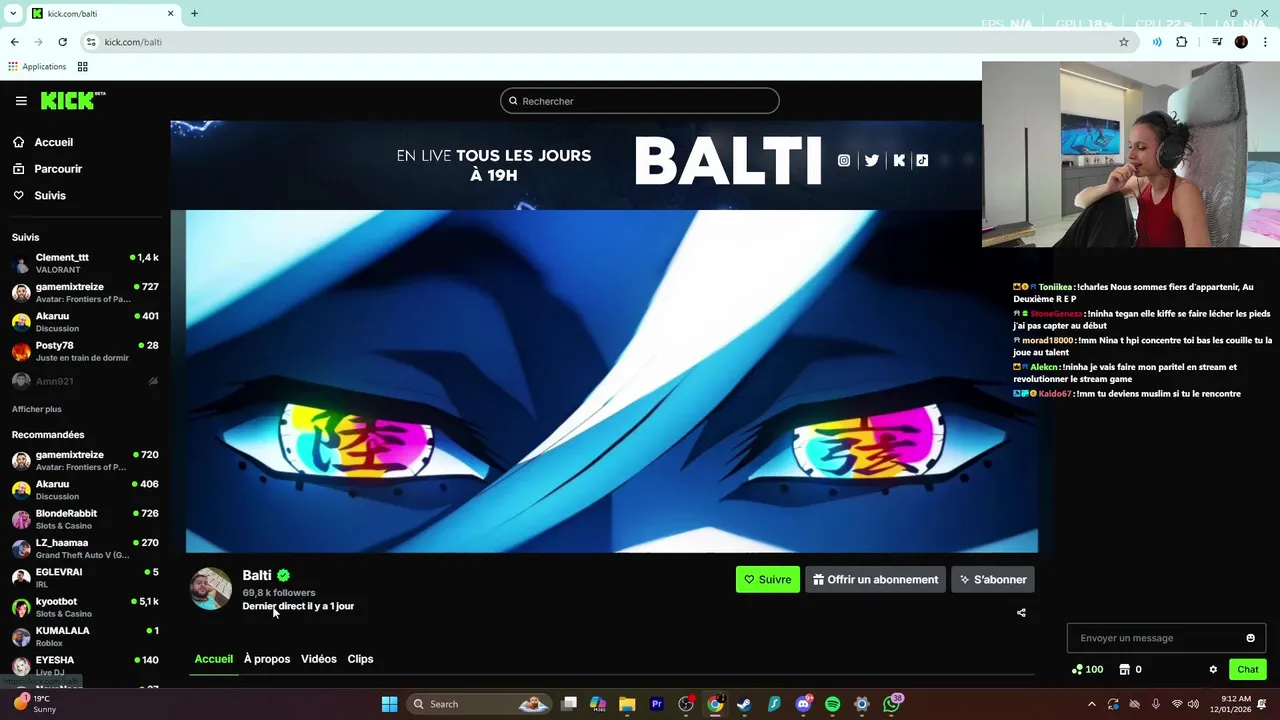The width and height of the screenshot is (1280, 720).
Task: Click the username Kaido67 in chat
Action: point(1054,394)
